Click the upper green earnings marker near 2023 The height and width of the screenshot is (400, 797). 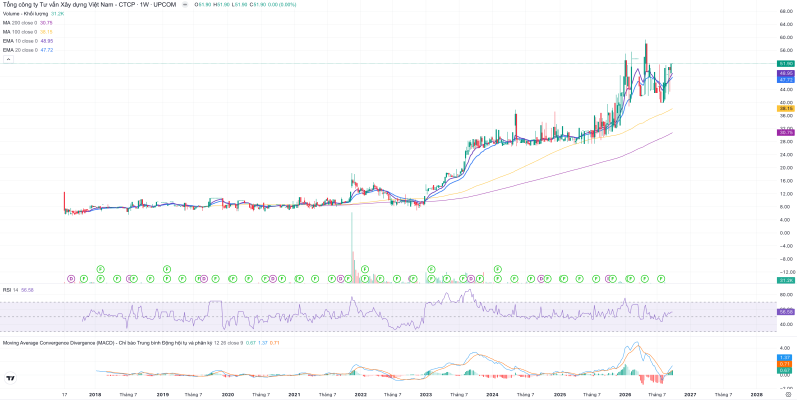pyautogui.click(x=431, y=268)
